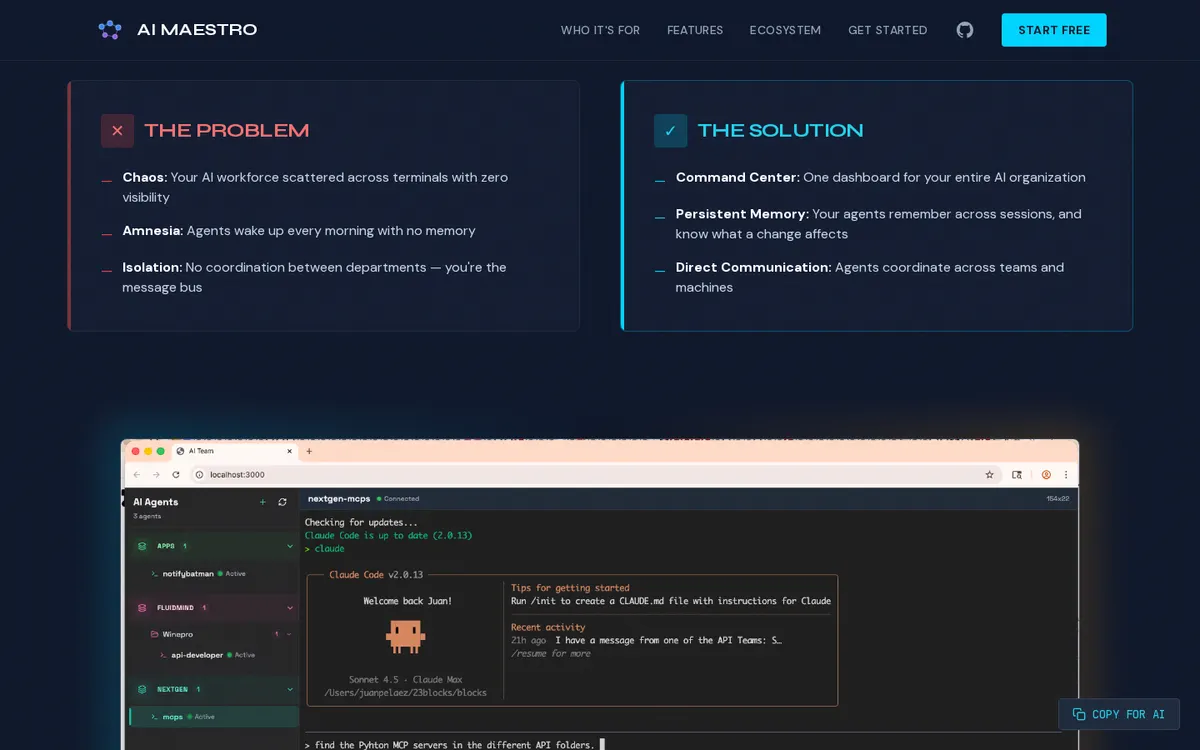Click the checkmark icon beside The Solution
Screen dimensions: 1200x750
tap(670, 131)
